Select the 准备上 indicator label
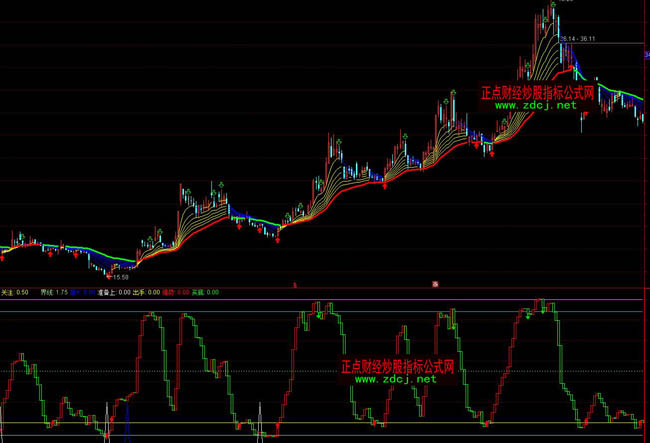650x443 pixels. click(x=108, y=293)
